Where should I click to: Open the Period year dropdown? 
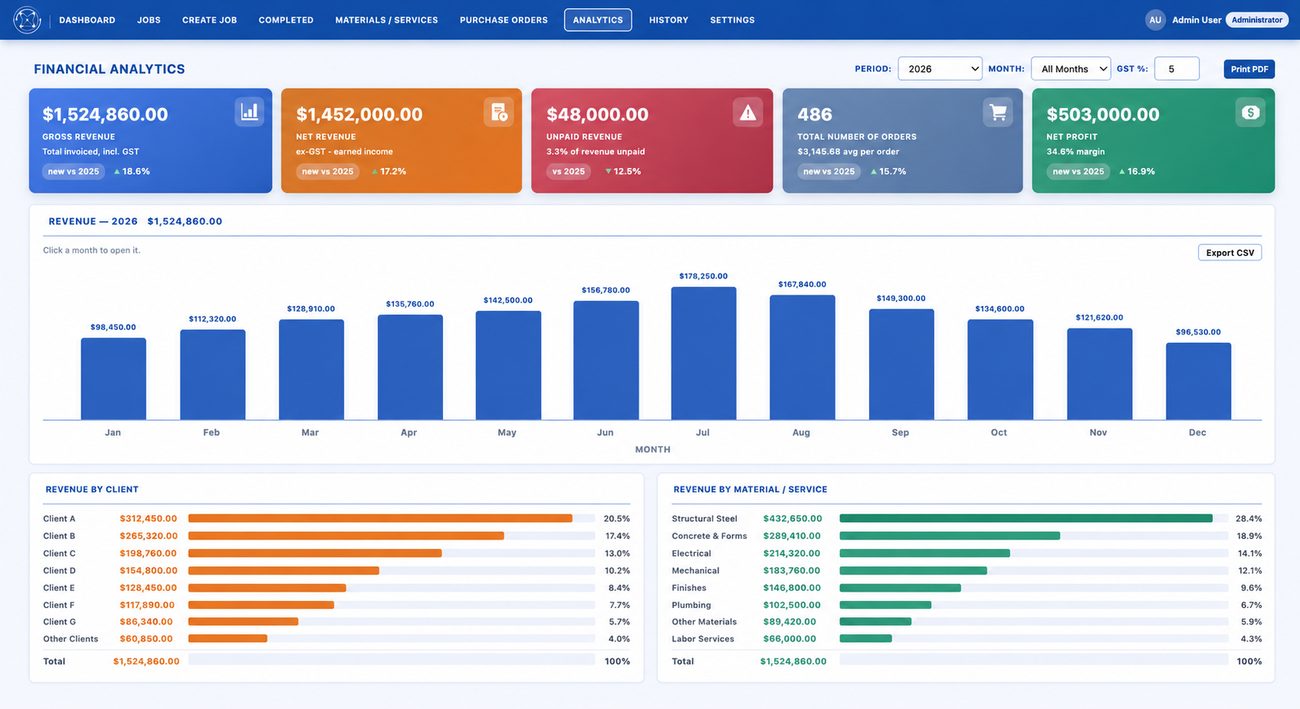tap(940, 69)
